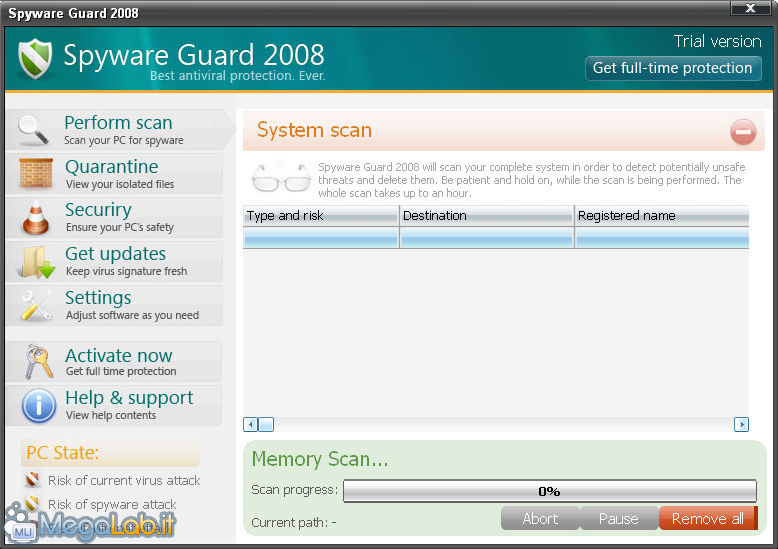Click the 'System scan' heading
The width and height of the screenshot is (778, 549).
pyautogui.click(x=314, y=130)
